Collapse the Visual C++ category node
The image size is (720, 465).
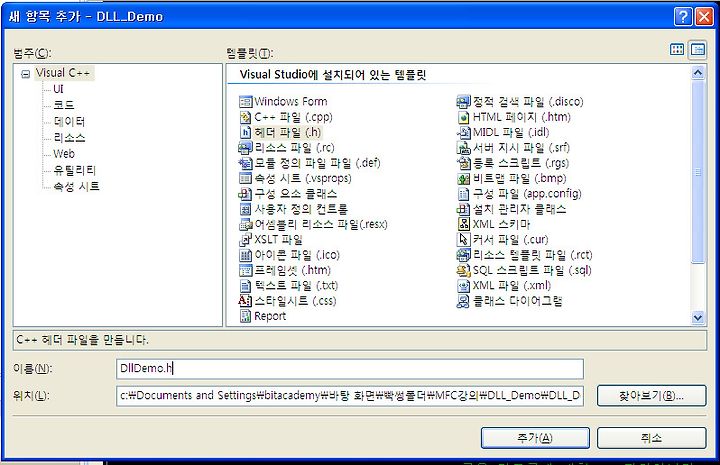click(x=26, y=73)
